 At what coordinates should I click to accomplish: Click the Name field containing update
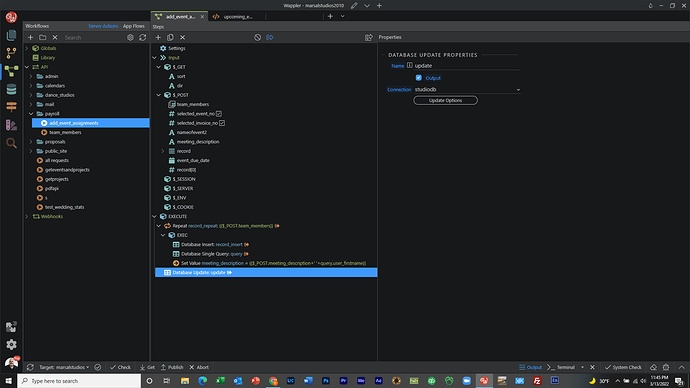[x=467, y=66]
